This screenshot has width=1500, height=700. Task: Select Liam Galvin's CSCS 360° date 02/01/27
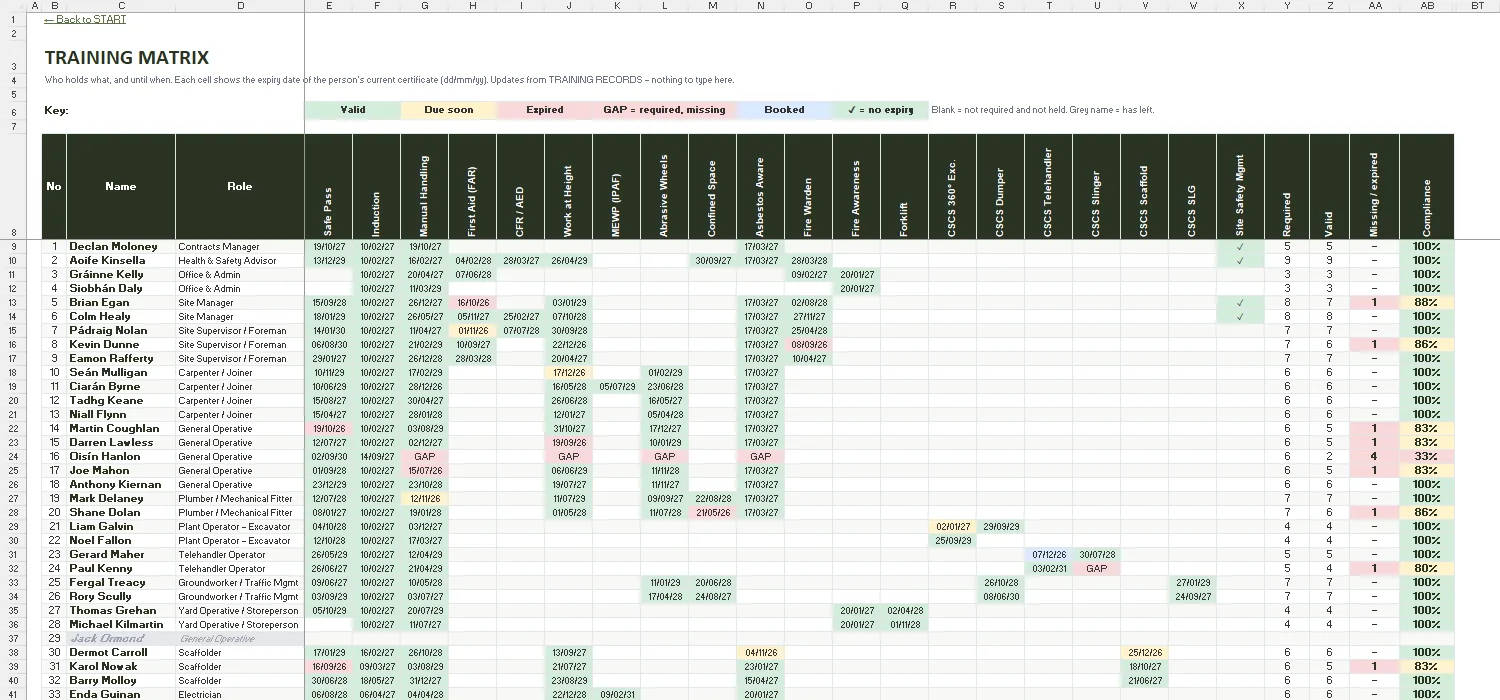coord(952,526)
